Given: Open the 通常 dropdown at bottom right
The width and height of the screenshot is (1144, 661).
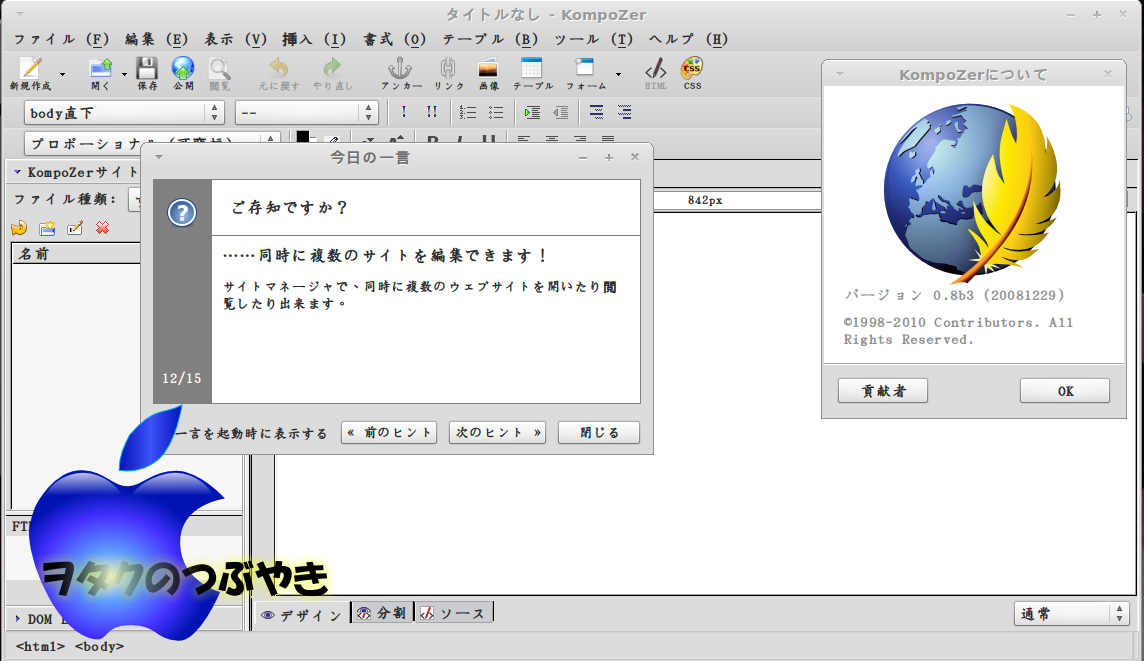Looking at the screenshot, I should 1072,614.
